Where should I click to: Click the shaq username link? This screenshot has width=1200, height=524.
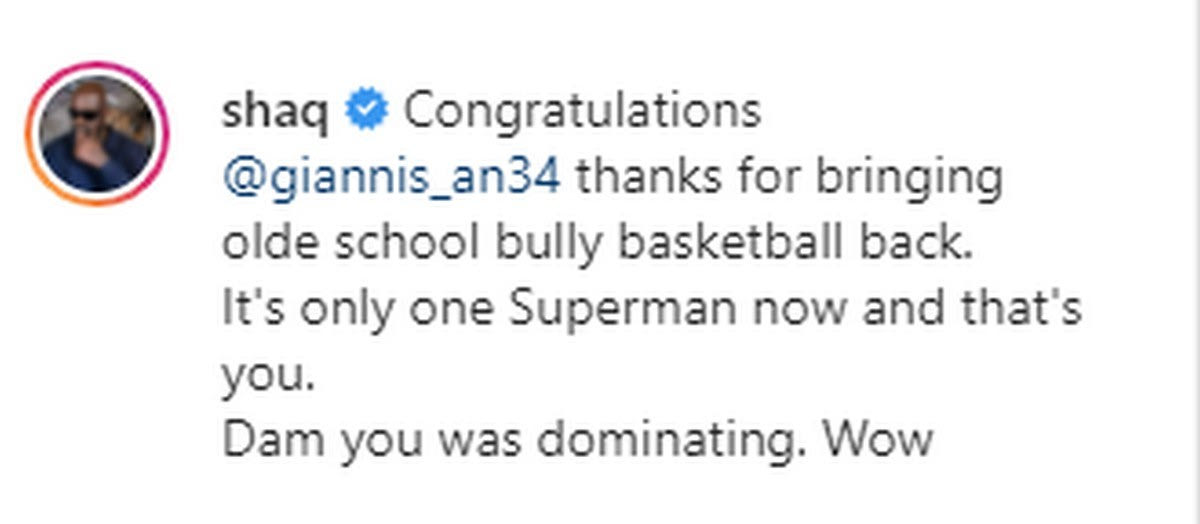point(274,112)
